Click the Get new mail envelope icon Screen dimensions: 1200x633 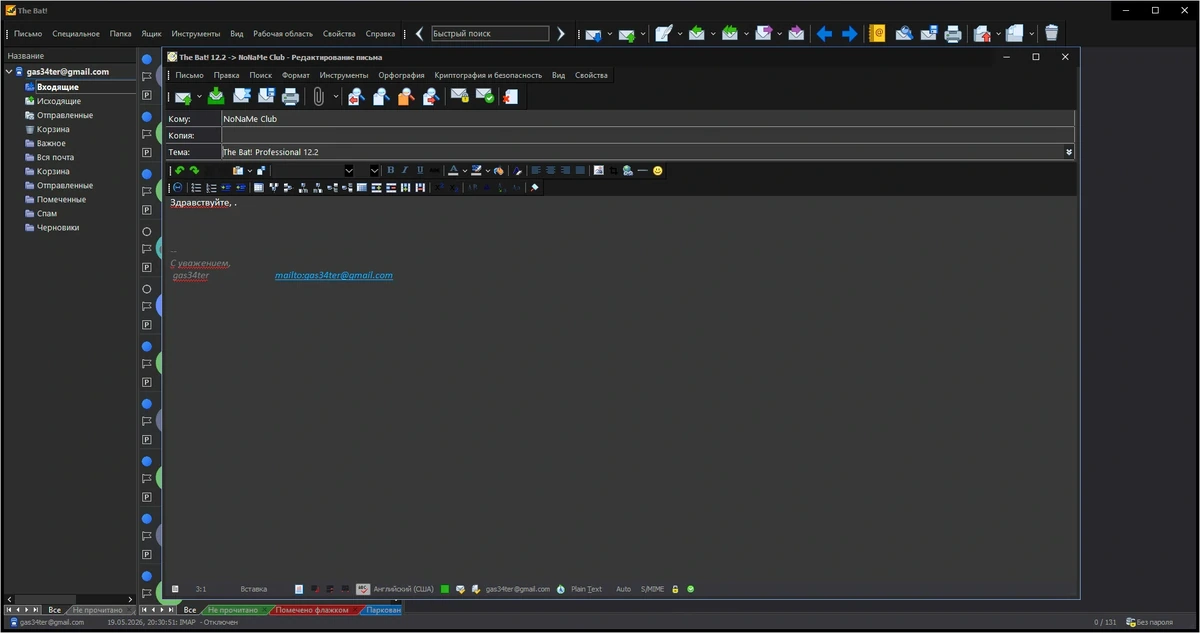coord(593,34)
